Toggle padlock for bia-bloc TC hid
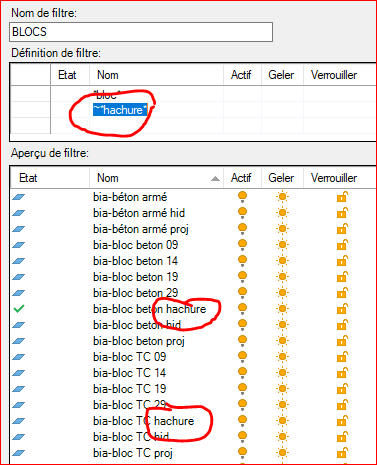This screenshot has height=465, width=377. 342,437
